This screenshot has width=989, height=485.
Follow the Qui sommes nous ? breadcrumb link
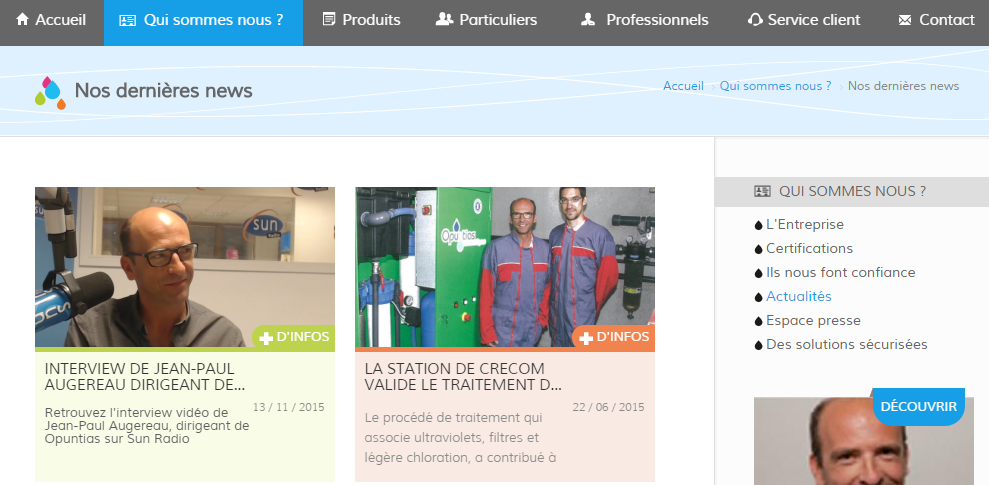pyautogui.click(x=775, y=86)
